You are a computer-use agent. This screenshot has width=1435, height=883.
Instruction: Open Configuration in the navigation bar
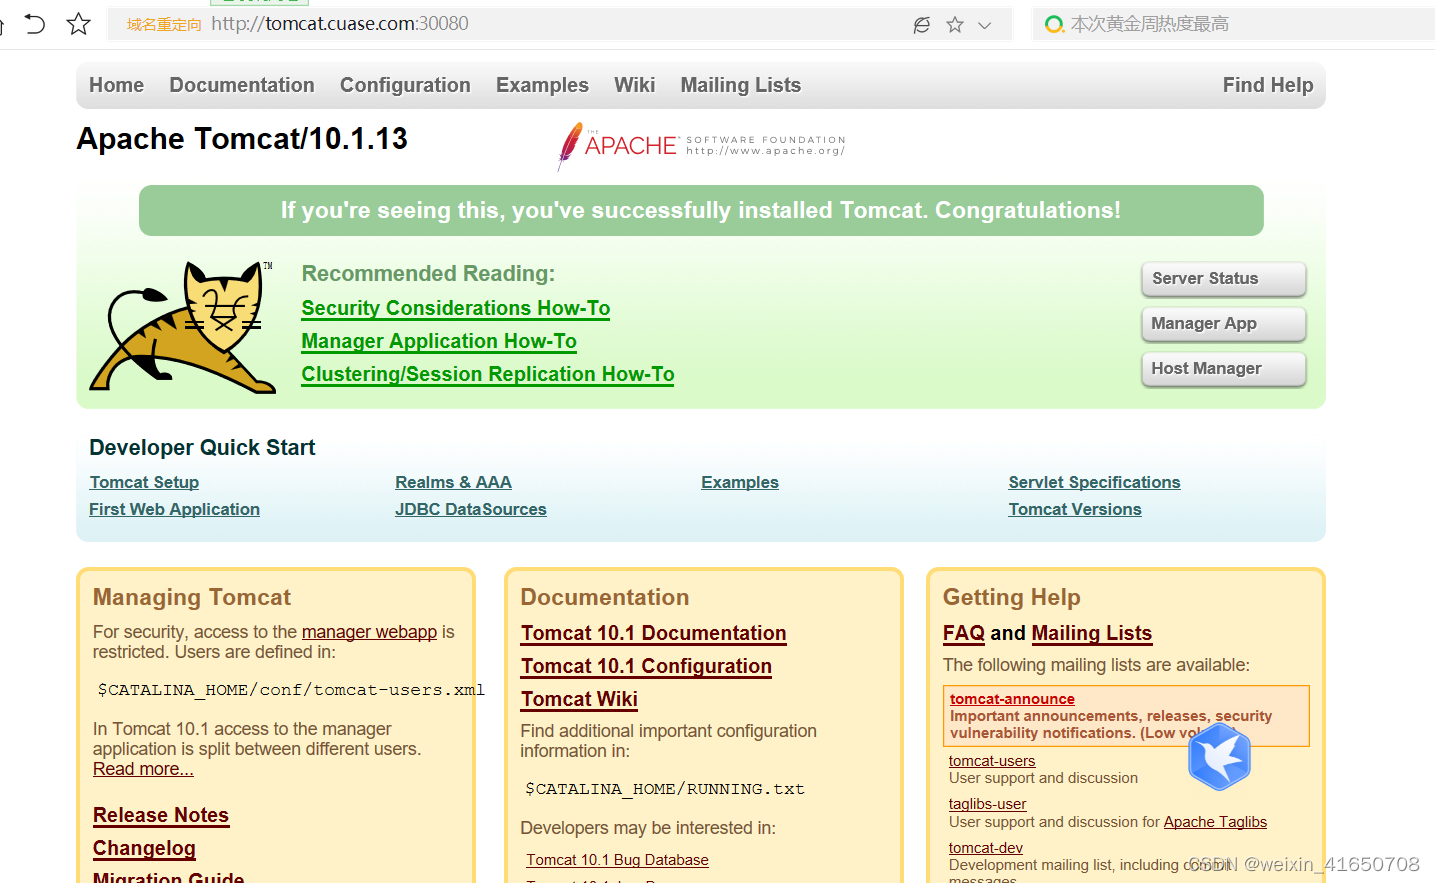tap(405, 86)
